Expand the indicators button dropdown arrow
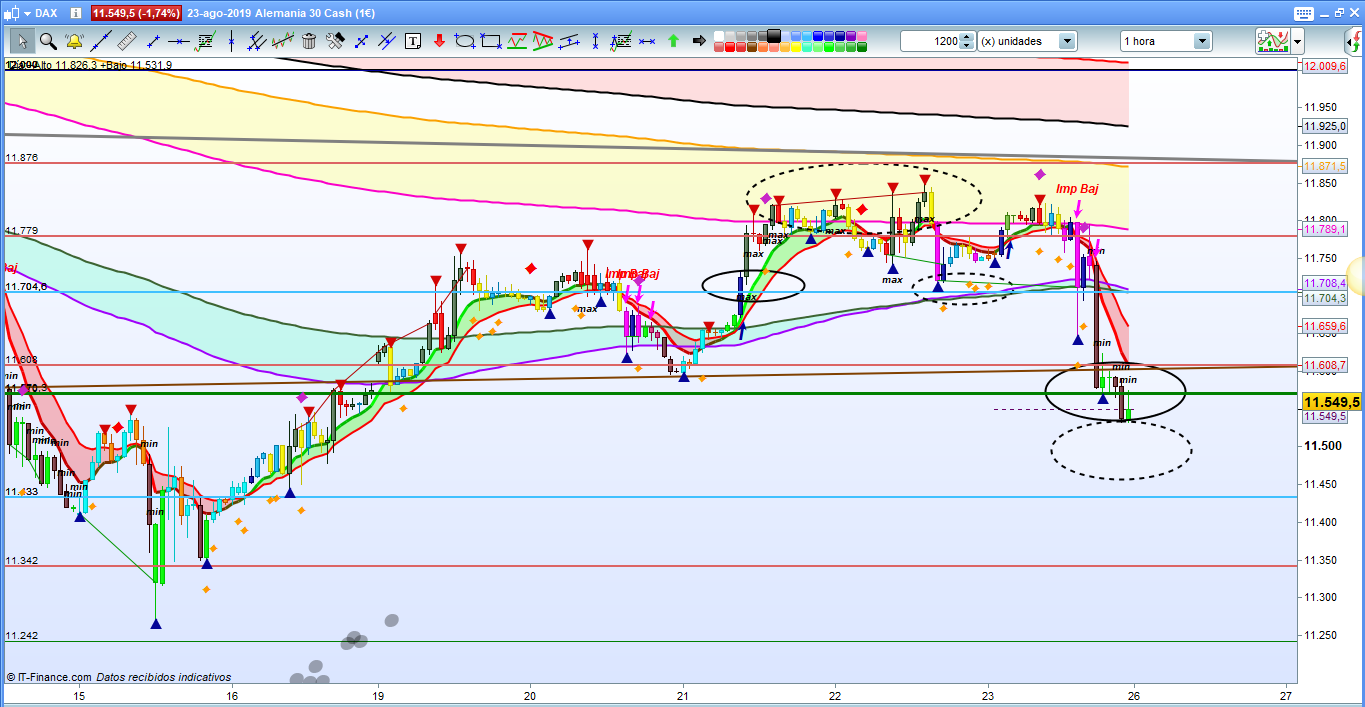The image size is (1365, 707). coord(1297,41)
